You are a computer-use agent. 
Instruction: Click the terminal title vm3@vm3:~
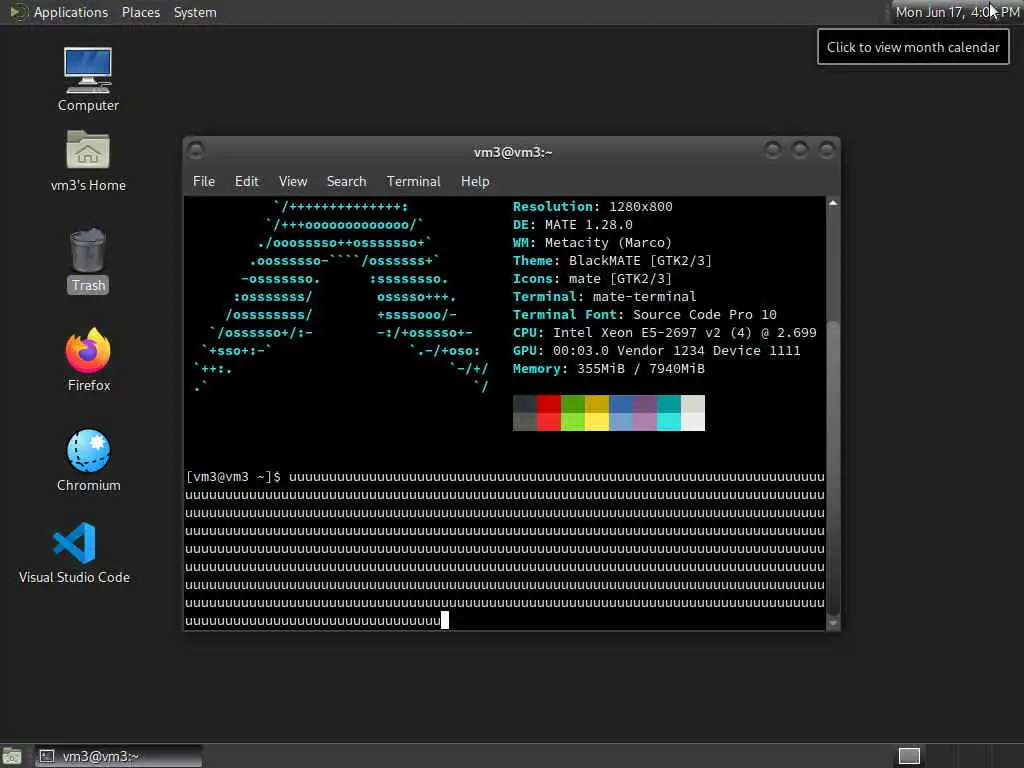[513, 152]
